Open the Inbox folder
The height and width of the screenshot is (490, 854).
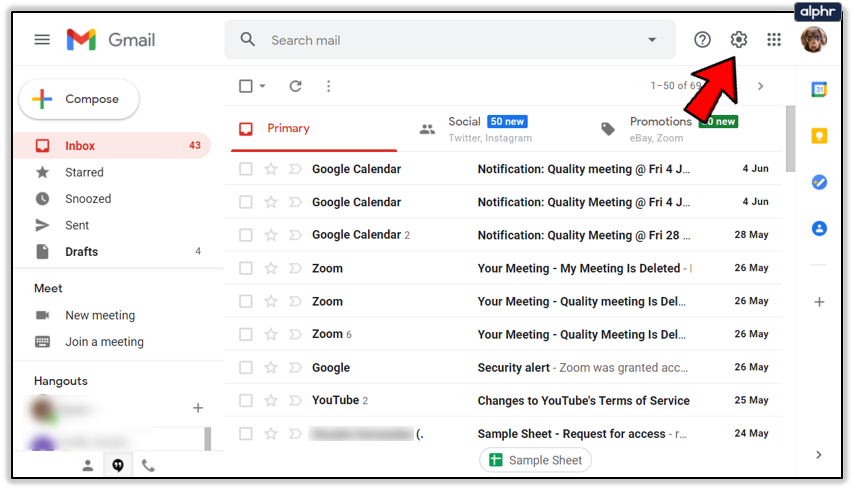click(x=112, y=145)
